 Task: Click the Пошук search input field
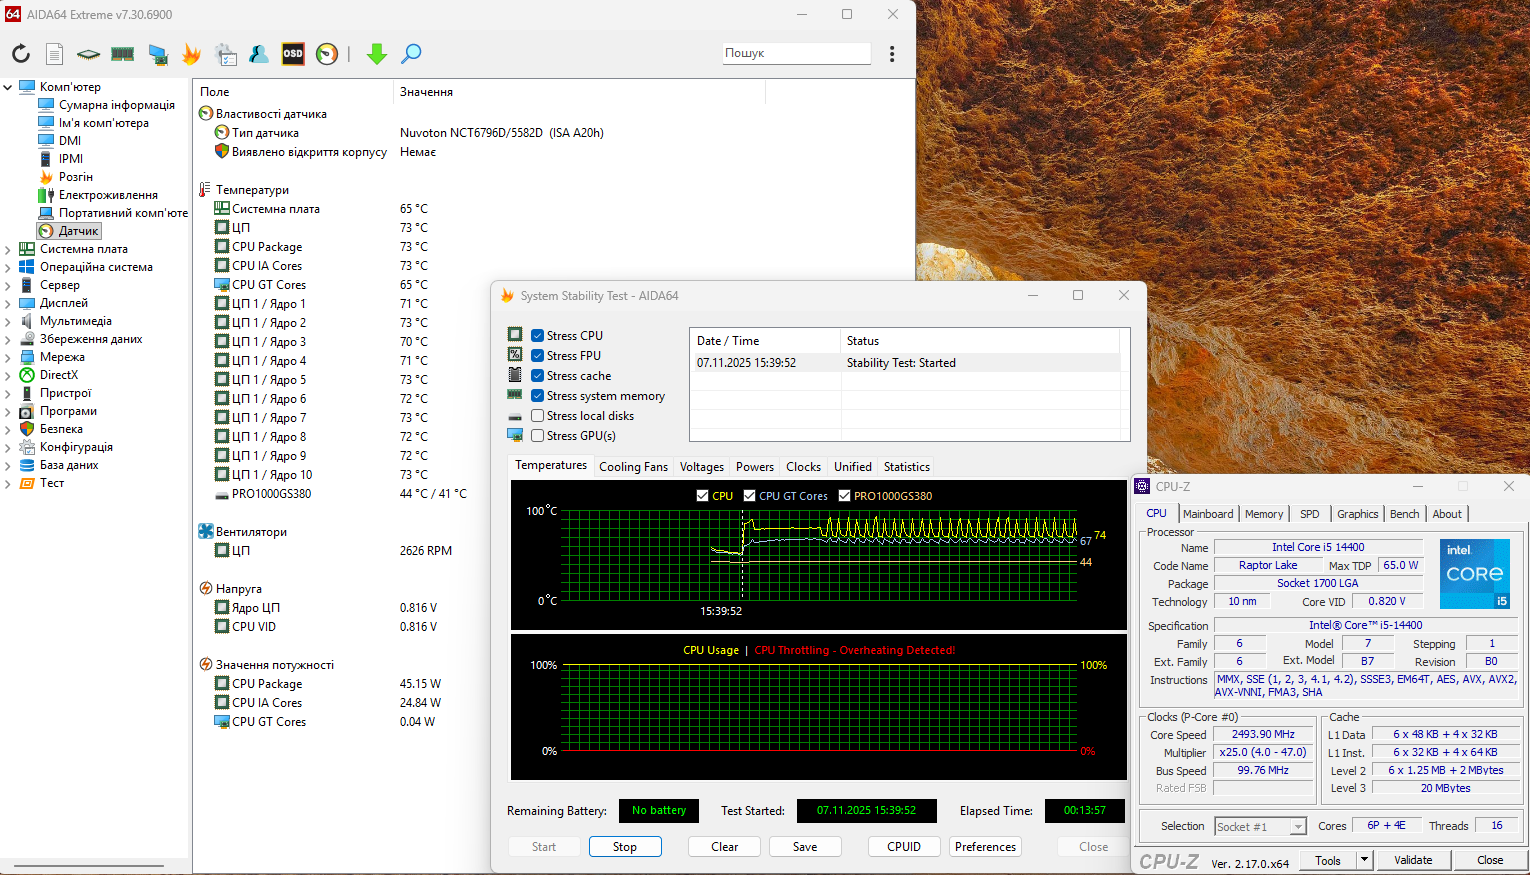796,53
